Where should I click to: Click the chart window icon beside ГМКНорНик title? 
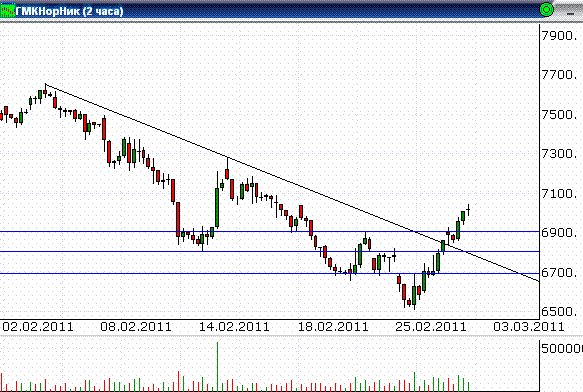pos(8,10)
